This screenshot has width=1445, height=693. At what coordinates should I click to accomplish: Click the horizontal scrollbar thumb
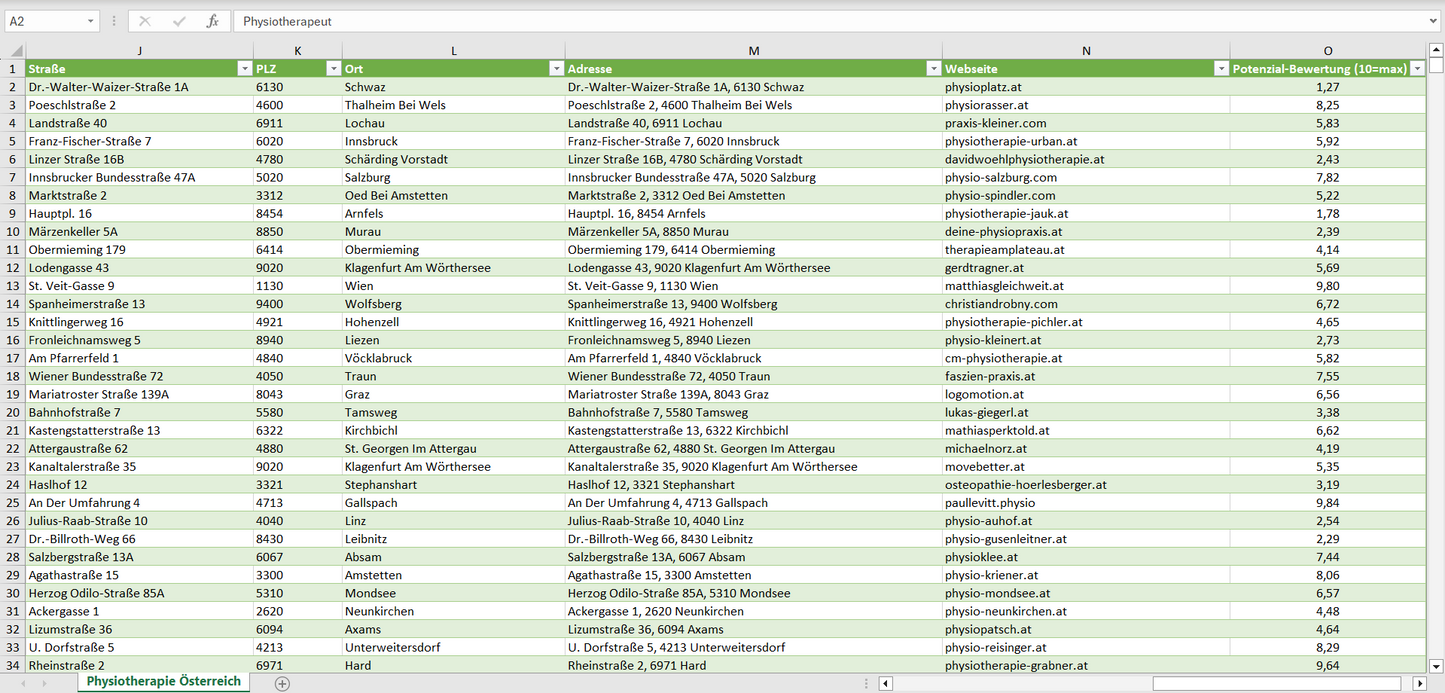[1278, 684]
